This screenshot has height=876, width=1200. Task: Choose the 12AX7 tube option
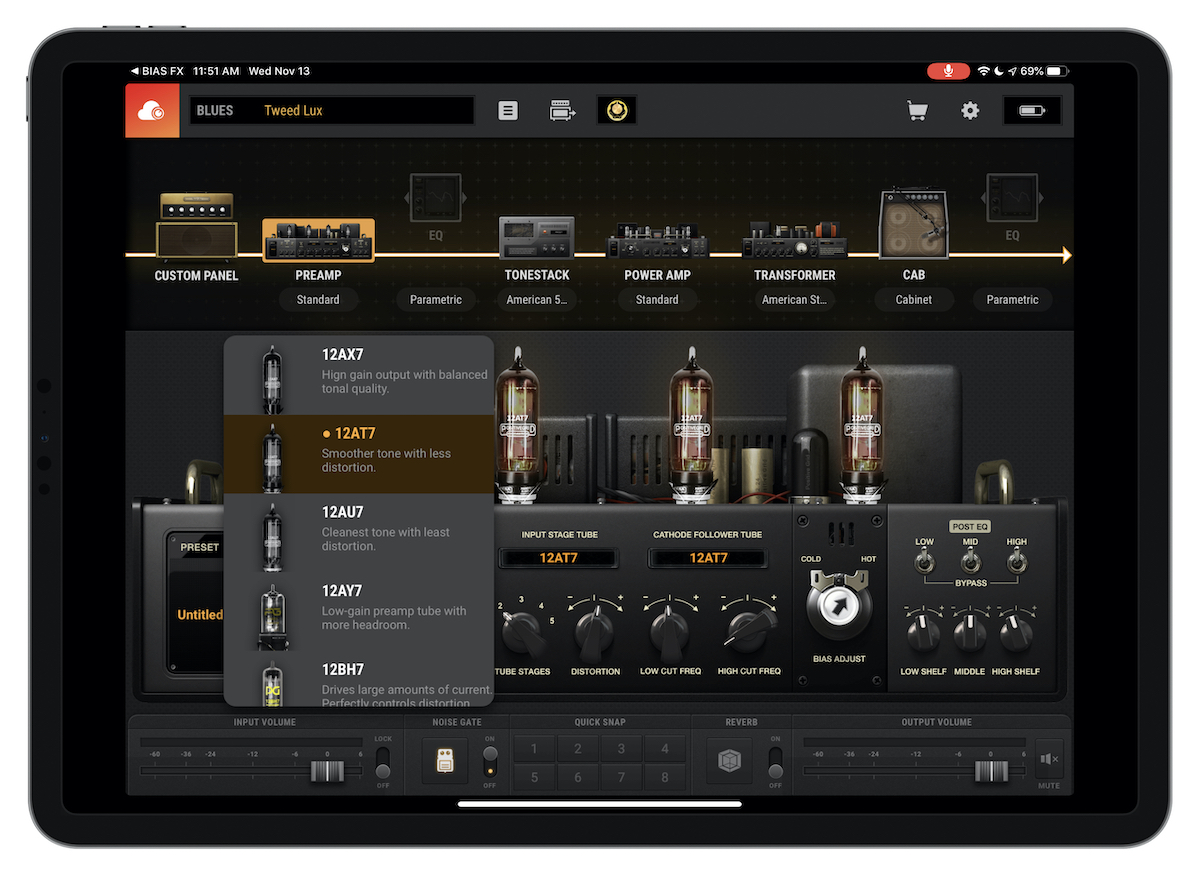point(358,375)
